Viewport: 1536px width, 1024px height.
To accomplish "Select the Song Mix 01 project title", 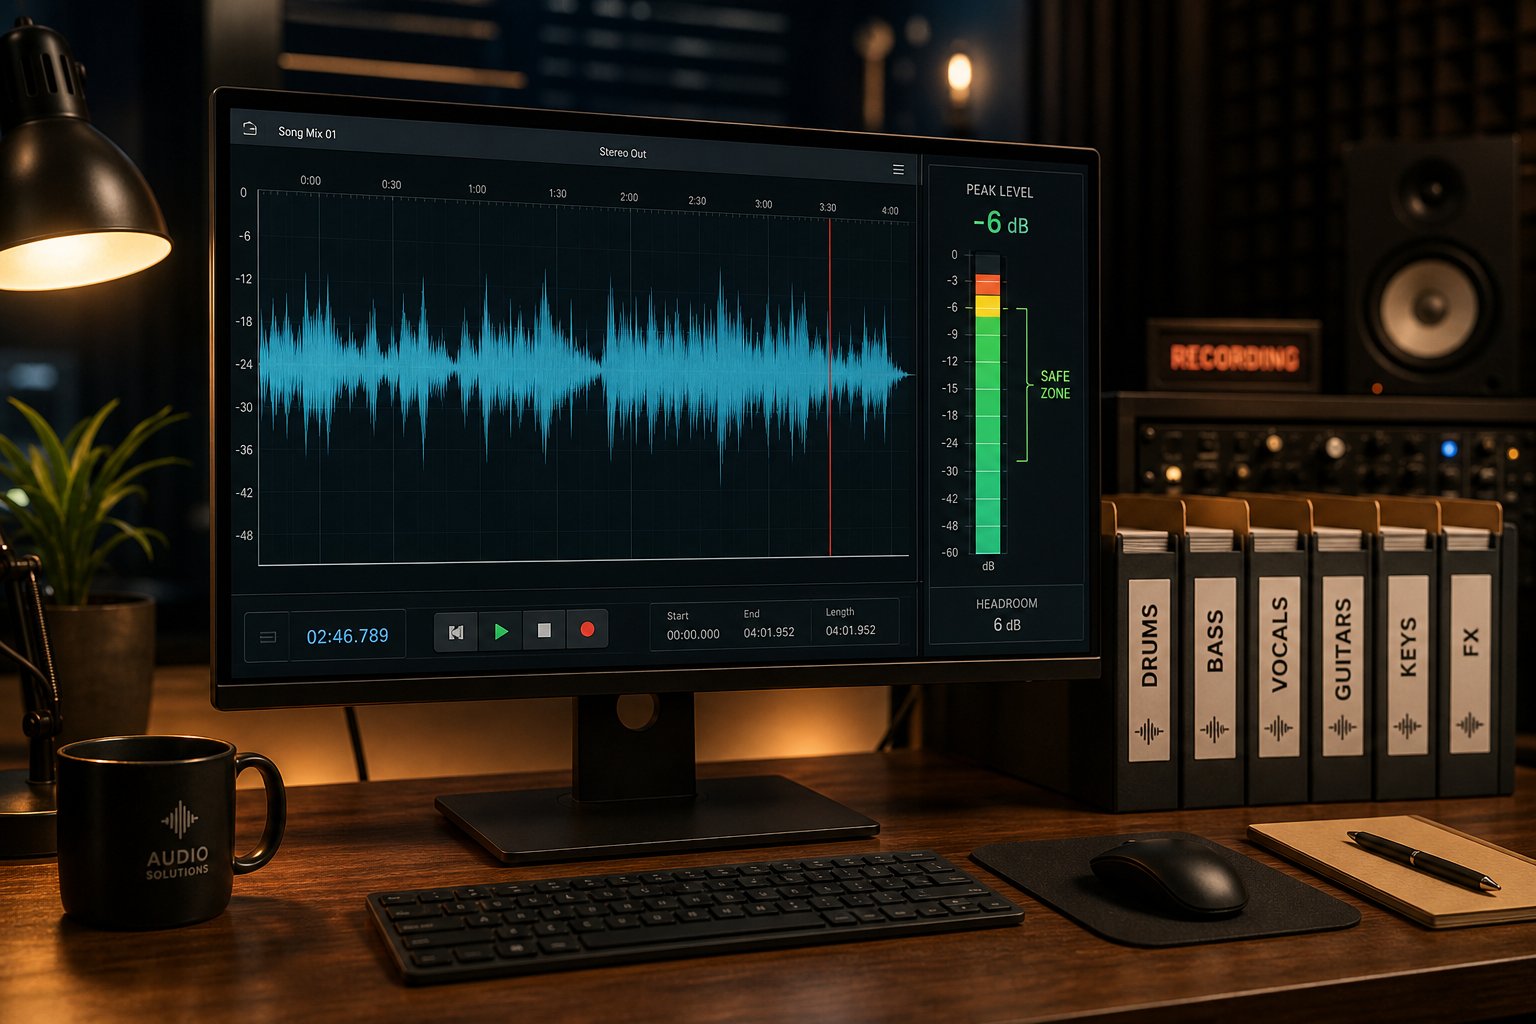I will 307,133.
